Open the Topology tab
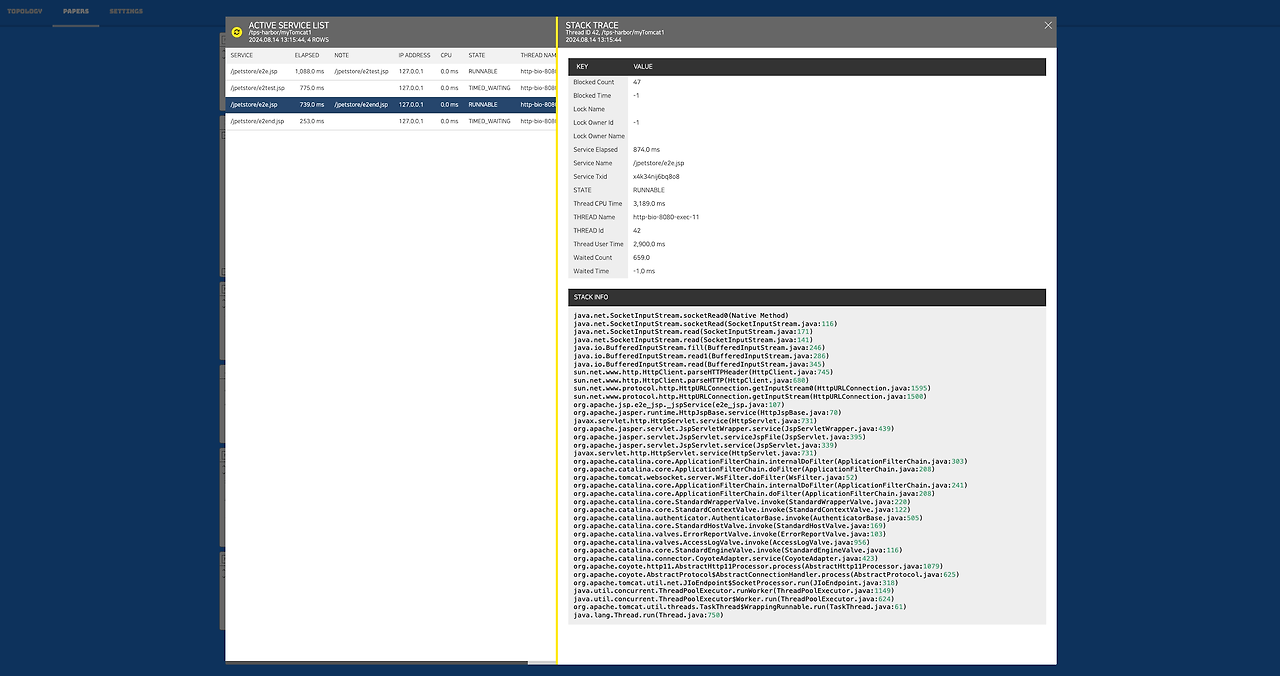The width and height of the screenshot is (1280, 676). tap(25, 11)
